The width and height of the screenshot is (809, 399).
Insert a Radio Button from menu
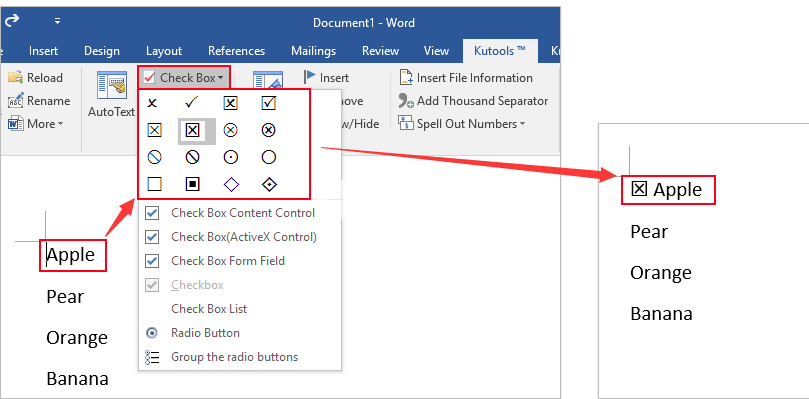point(239,333)
